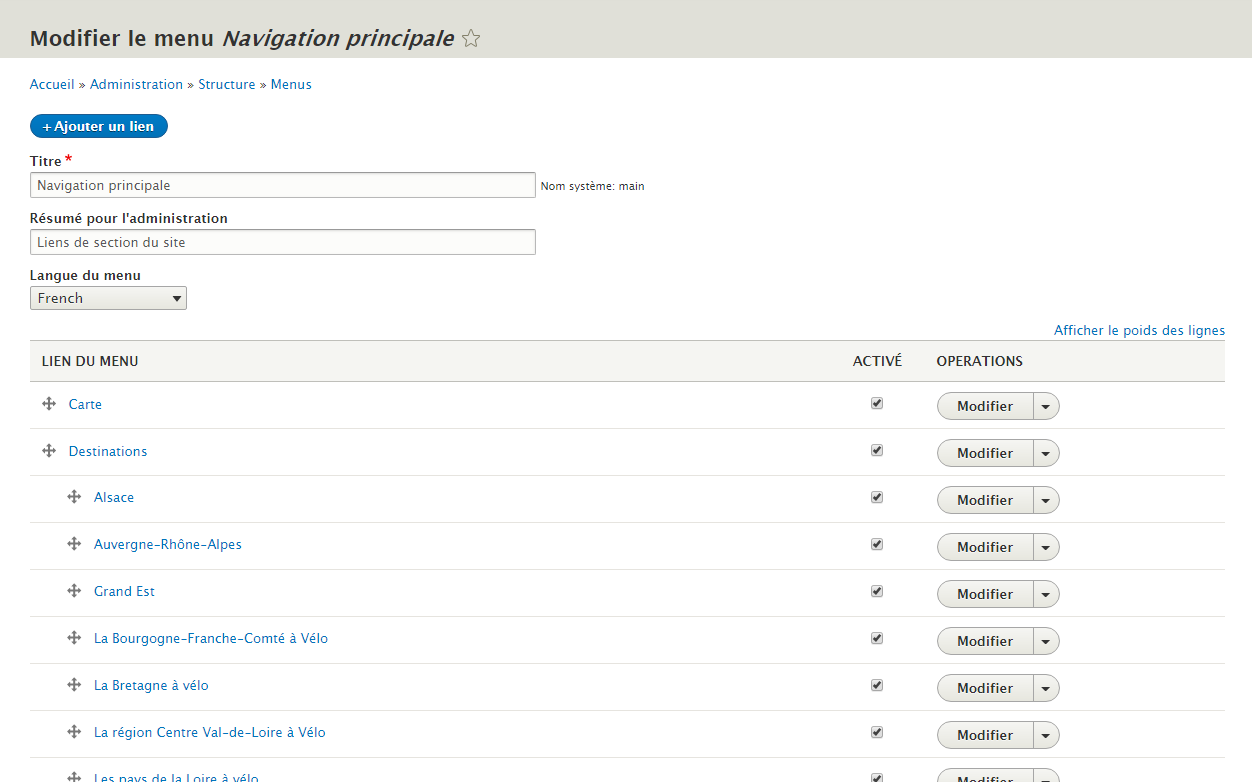Click the drag handle beside Destinations
1252x782 pixels.
pos(48,451)
